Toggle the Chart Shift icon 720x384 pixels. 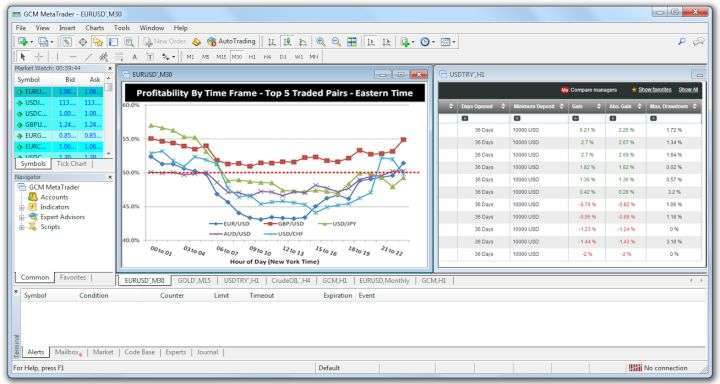pyautogui.click(x=387, y=42)
